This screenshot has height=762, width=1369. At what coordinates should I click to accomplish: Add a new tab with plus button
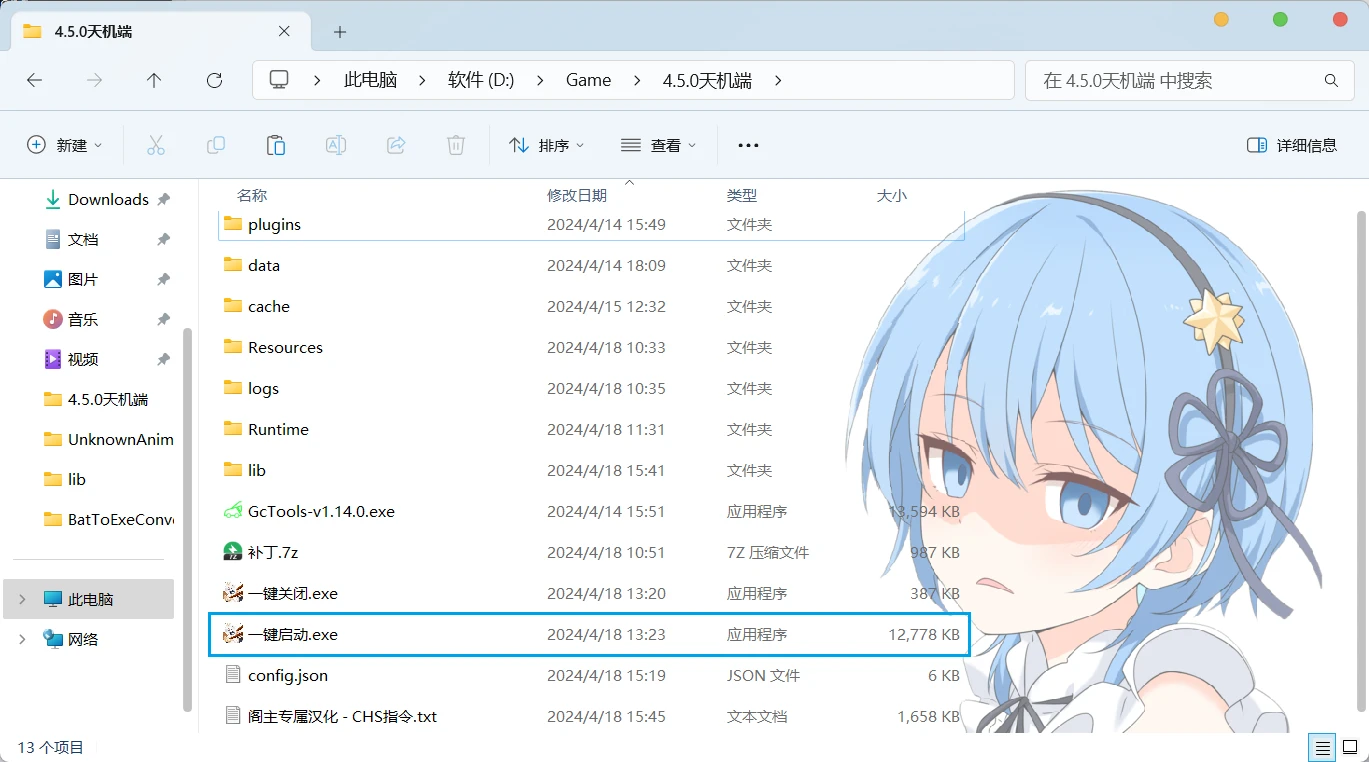point(340,32)
